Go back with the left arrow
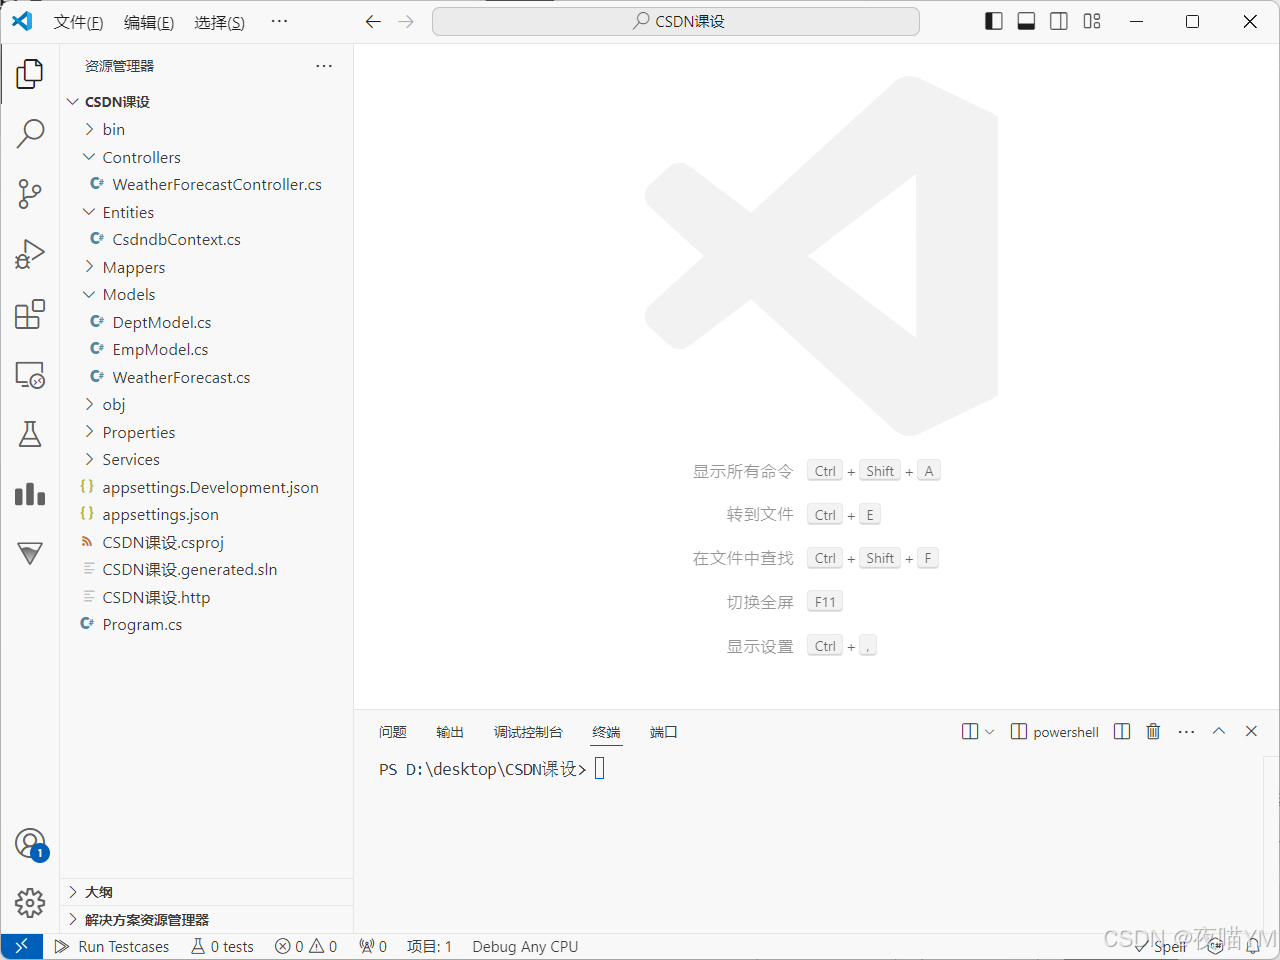 (x=373, y=21)
